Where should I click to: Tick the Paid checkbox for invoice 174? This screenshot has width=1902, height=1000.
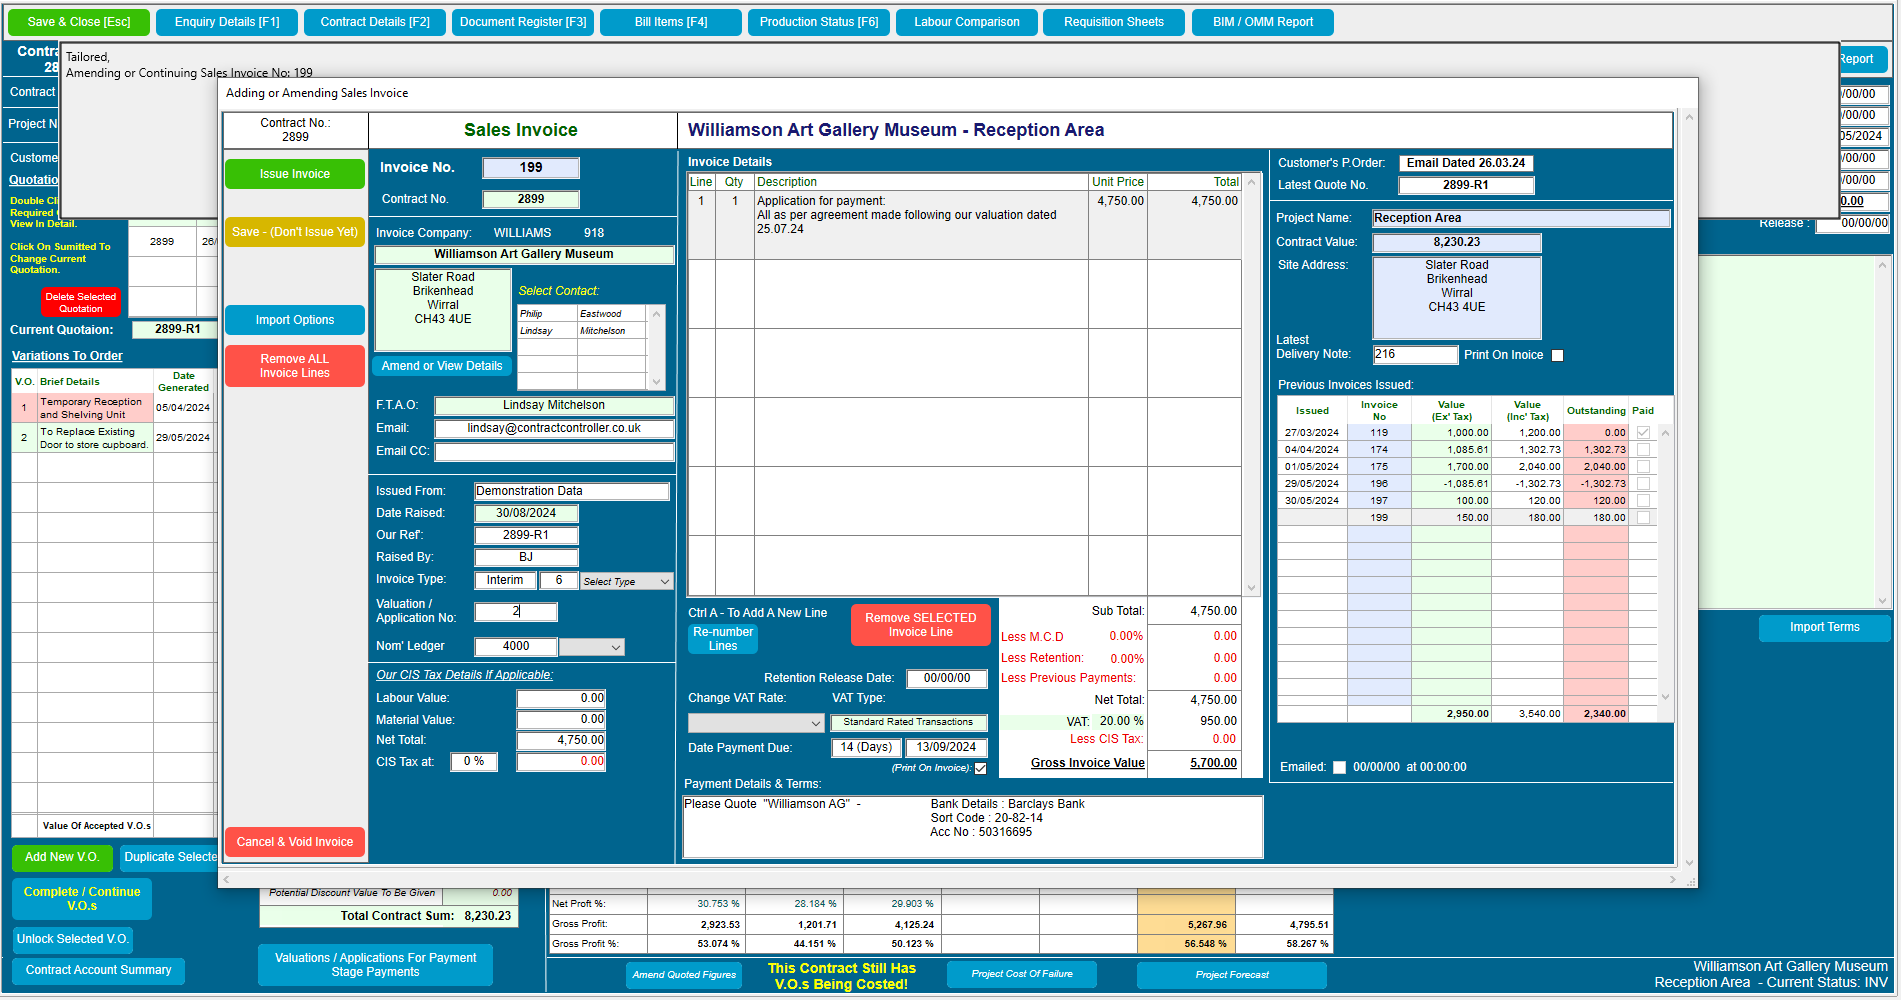[x=1645, y=449]
